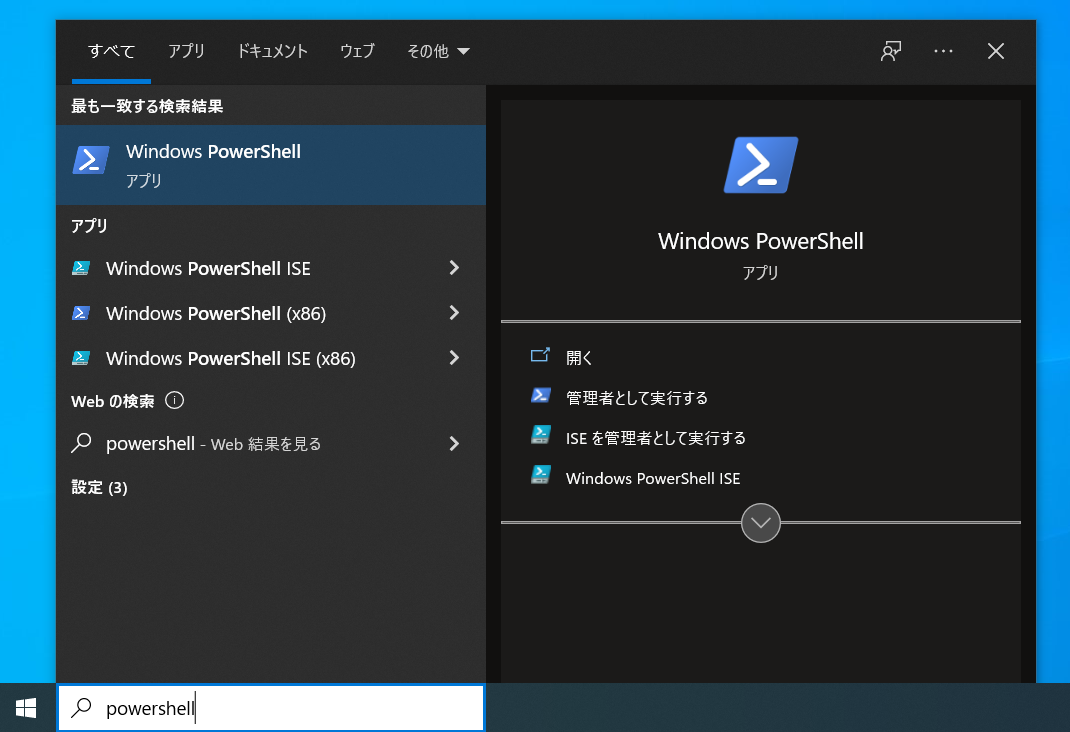Image resolution: width=1070 pixels, height=732 pixels.
Task: Expand the powershell web results arrow
Action: tap(454, 444)
